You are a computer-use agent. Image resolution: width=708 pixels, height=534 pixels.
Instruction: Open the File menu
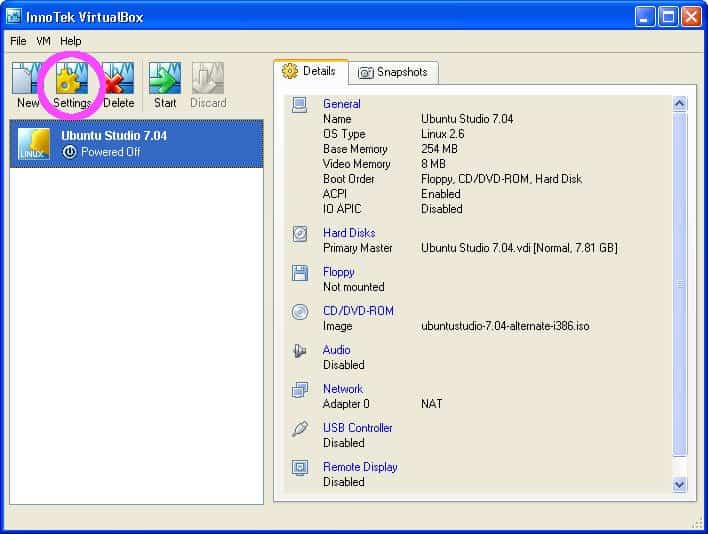(18, 41)
